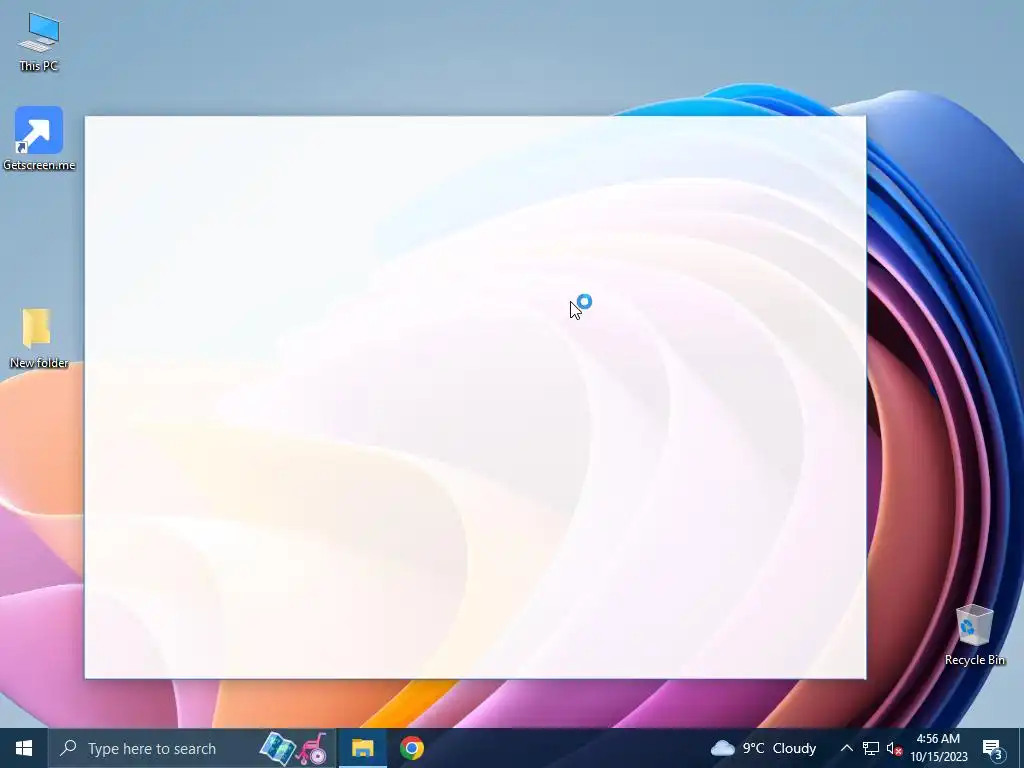The image size is (1024, 768).
Task: Click the magnifier icon in taskbar search
Action: coord(68,748)
